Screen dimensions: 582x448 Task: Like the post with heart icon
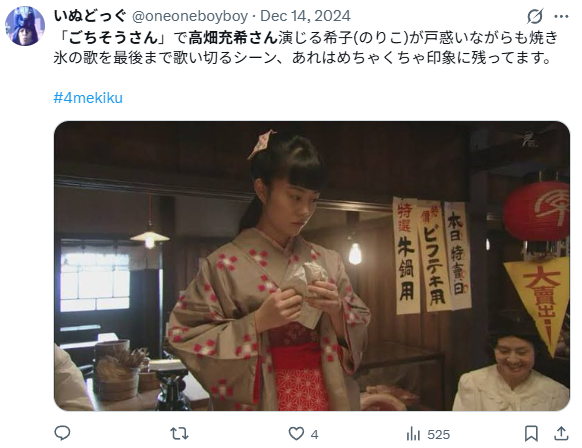[x=296, y=434]
